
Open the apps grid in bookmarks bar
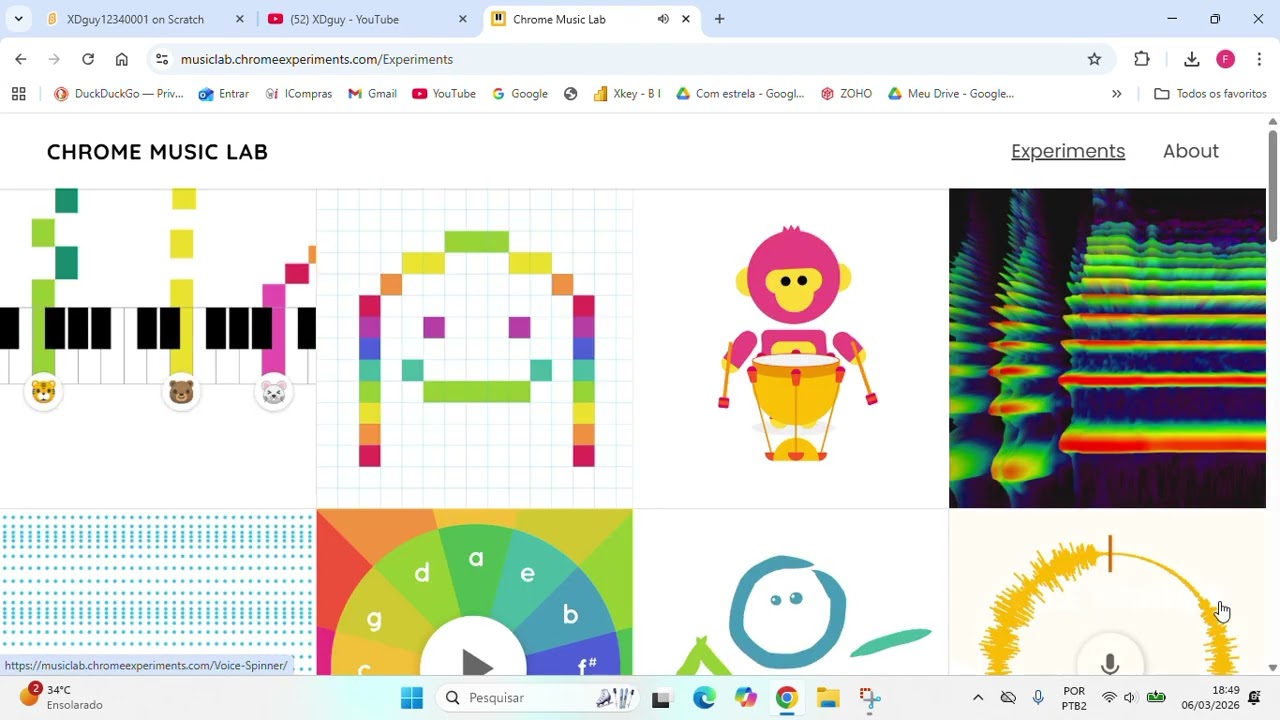(18, 94)
